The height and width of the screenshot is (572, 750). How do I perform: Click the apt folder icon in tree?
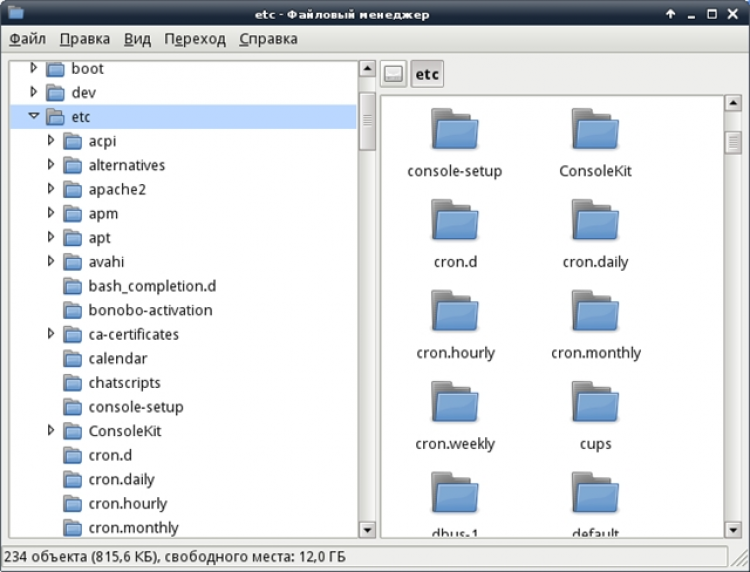[x=72, y=238]
